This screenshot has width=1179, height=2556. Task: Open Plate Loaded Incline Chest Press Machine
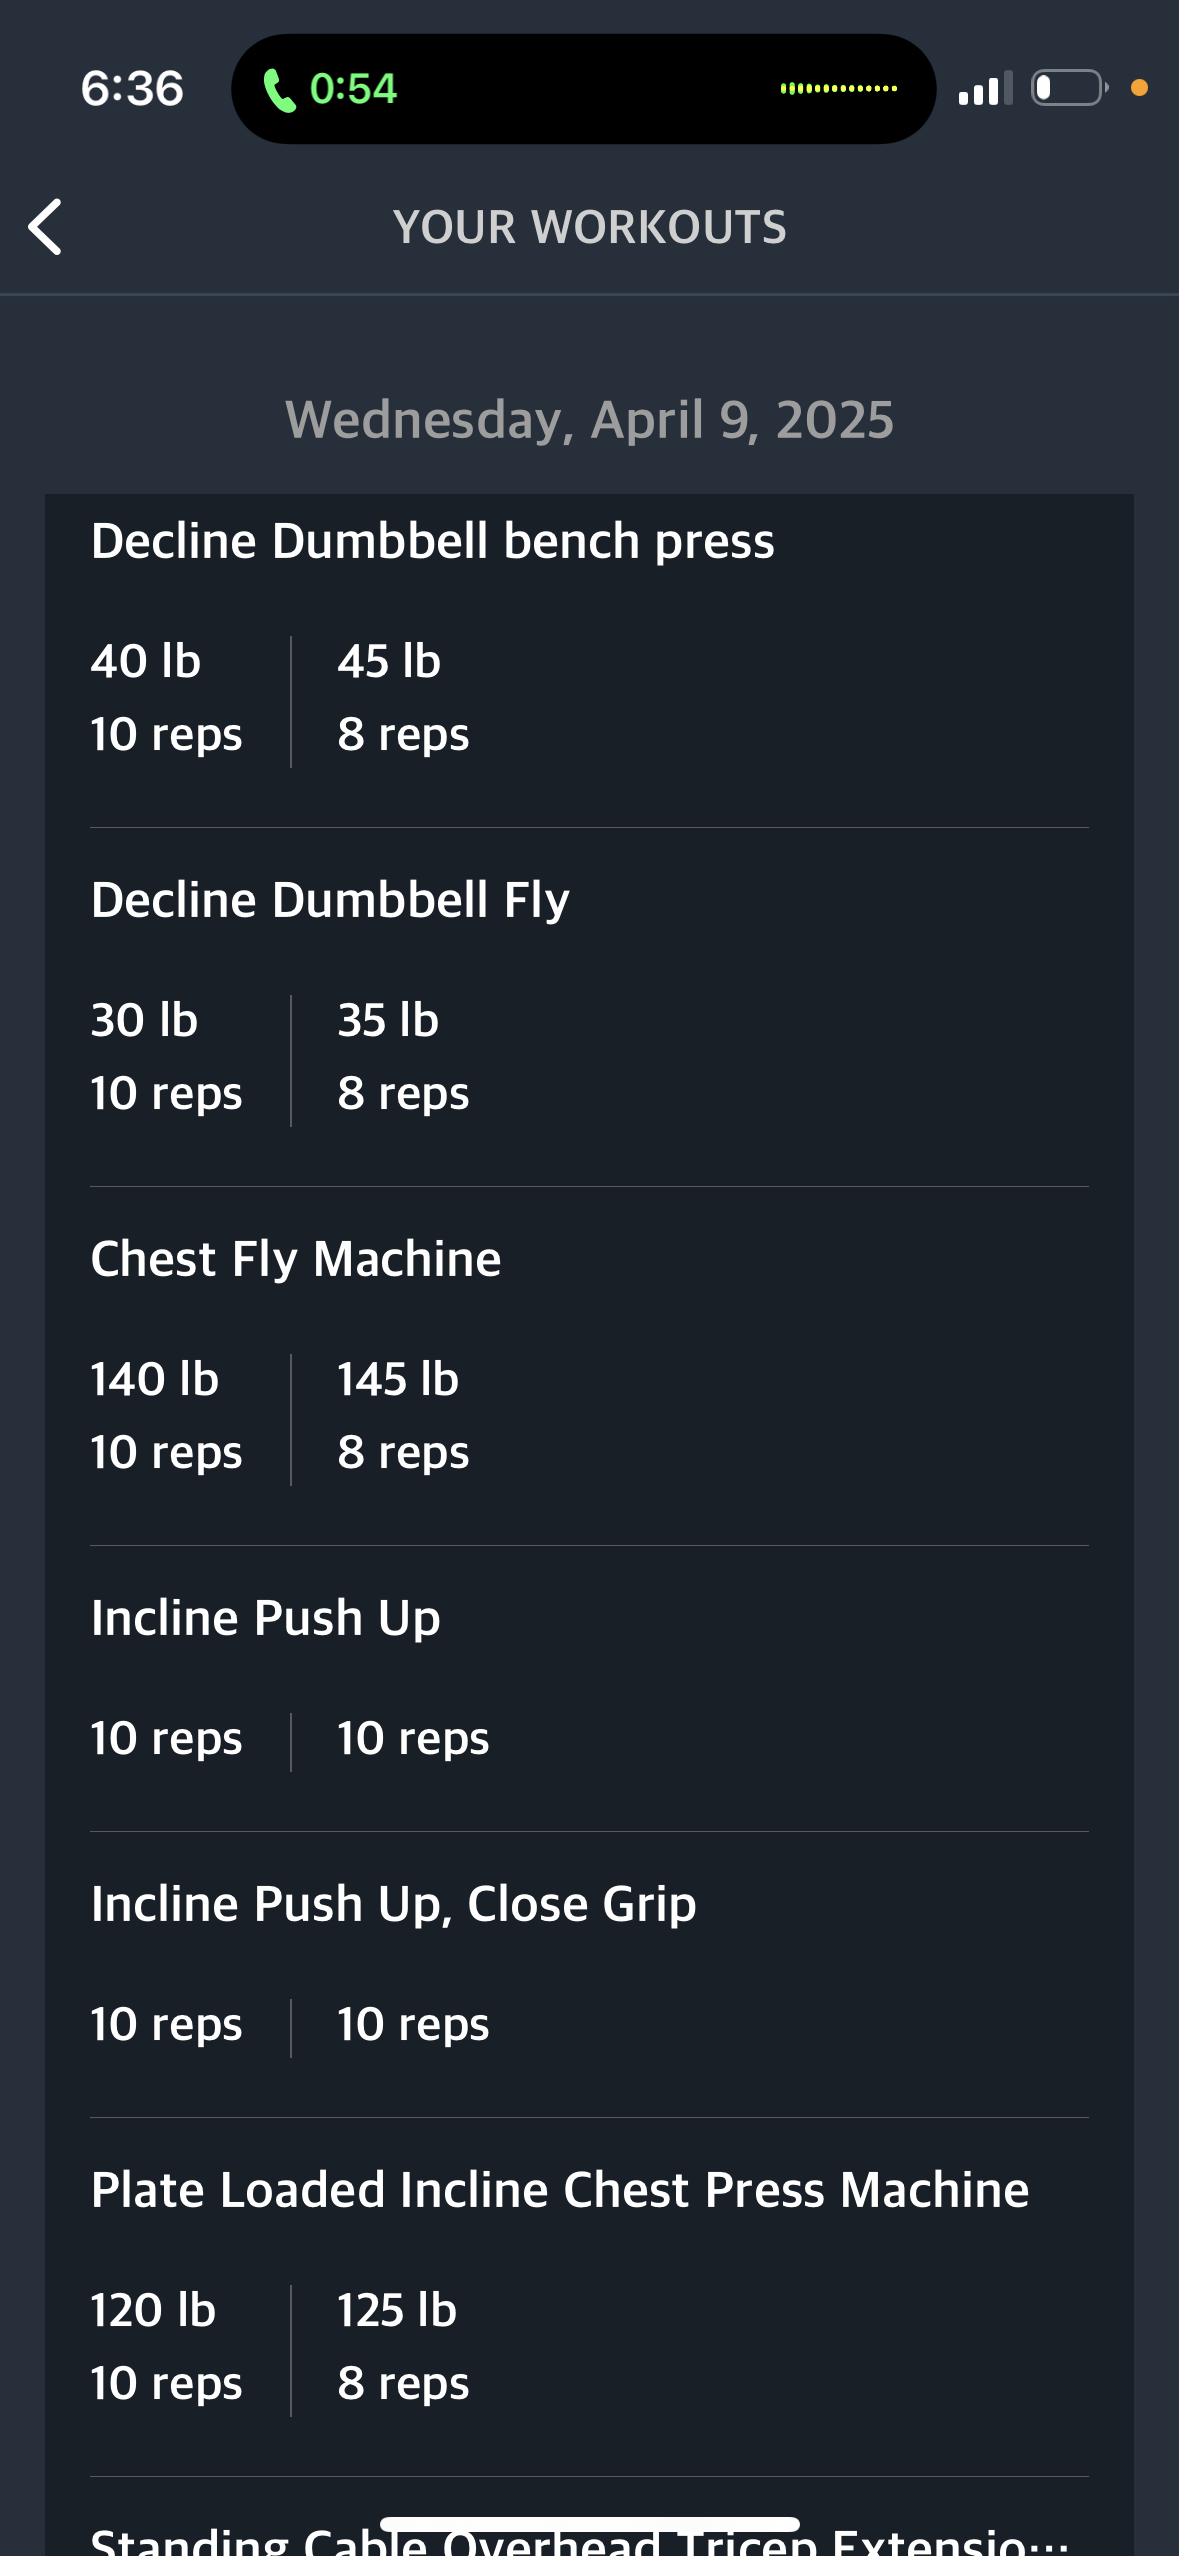[560, 2190]
